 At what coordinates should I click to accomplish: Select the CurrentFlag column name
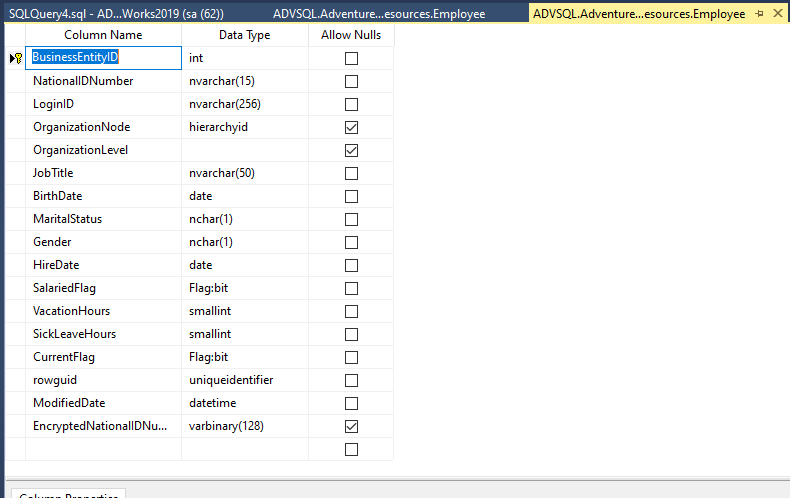[103, 357]
